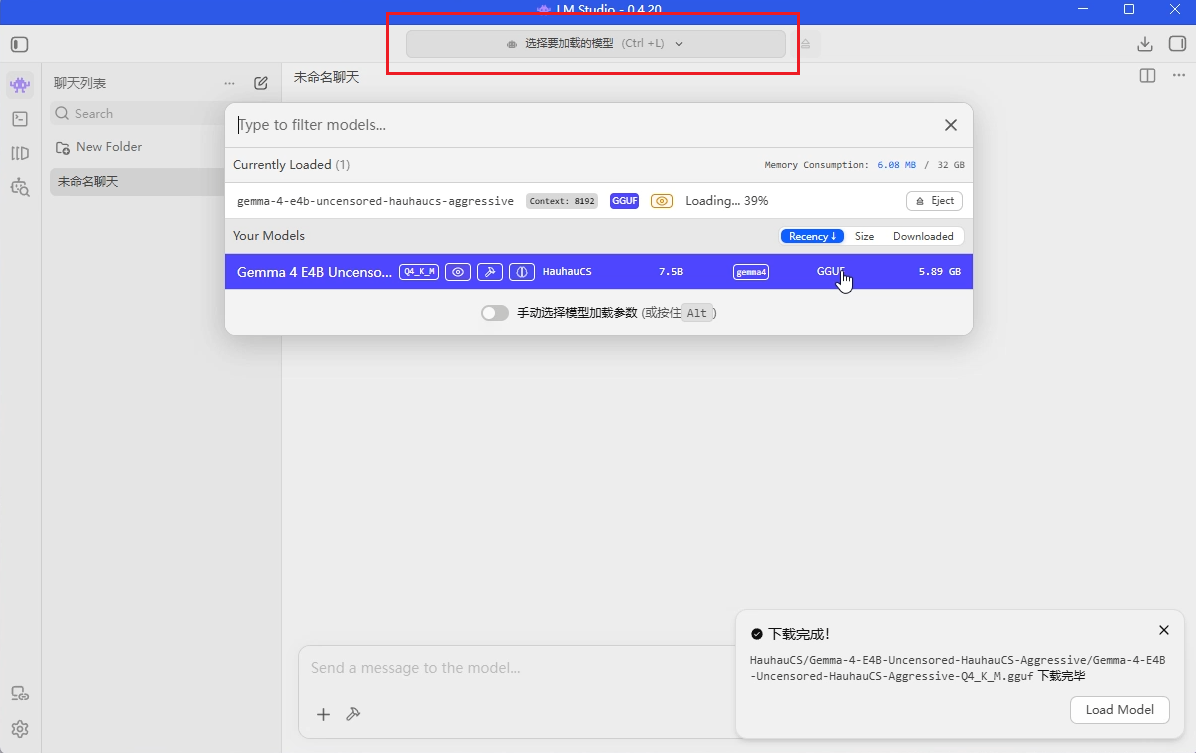Open chat more options ellipsis
This screenshot has height=753, width=1196.
1178,76
